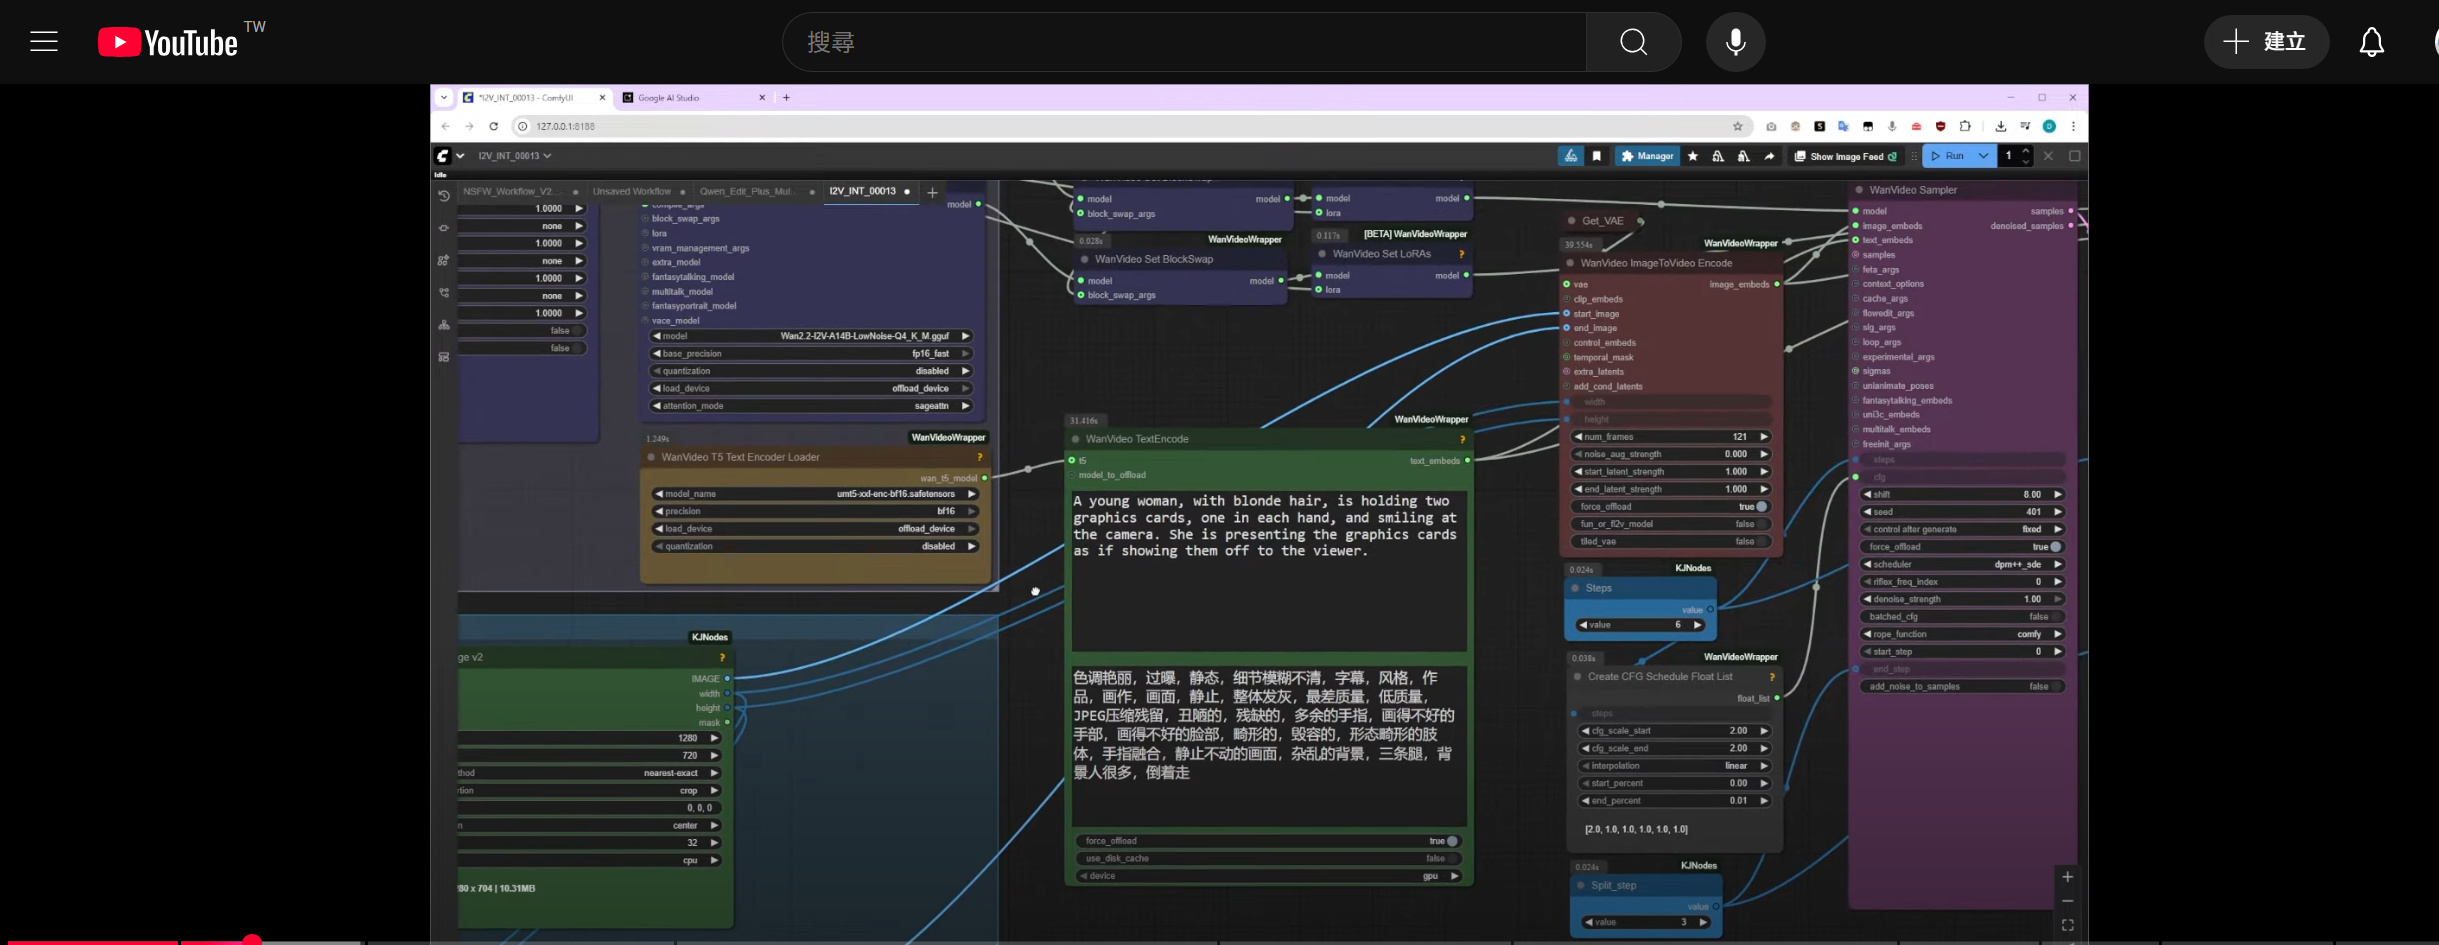Toggle force_offload in WanVideo TextEncode node
This screenshot has width=2439, height=945.
pyautogui.click(x=1452, y=841)
